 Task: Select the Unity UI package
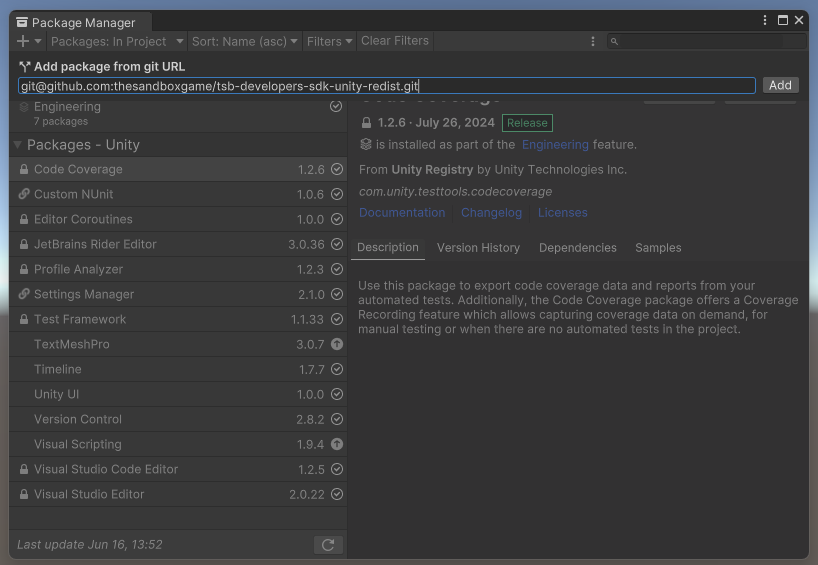click(x=178, y=395)
